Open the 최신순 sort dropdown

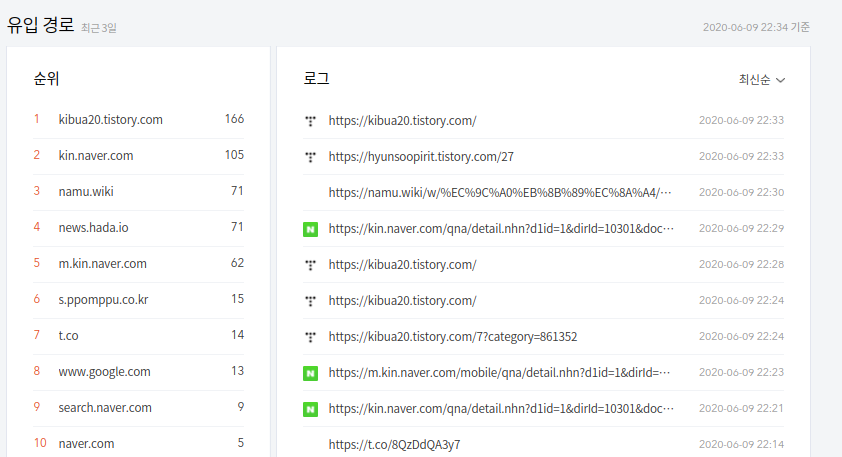point(761,79)
